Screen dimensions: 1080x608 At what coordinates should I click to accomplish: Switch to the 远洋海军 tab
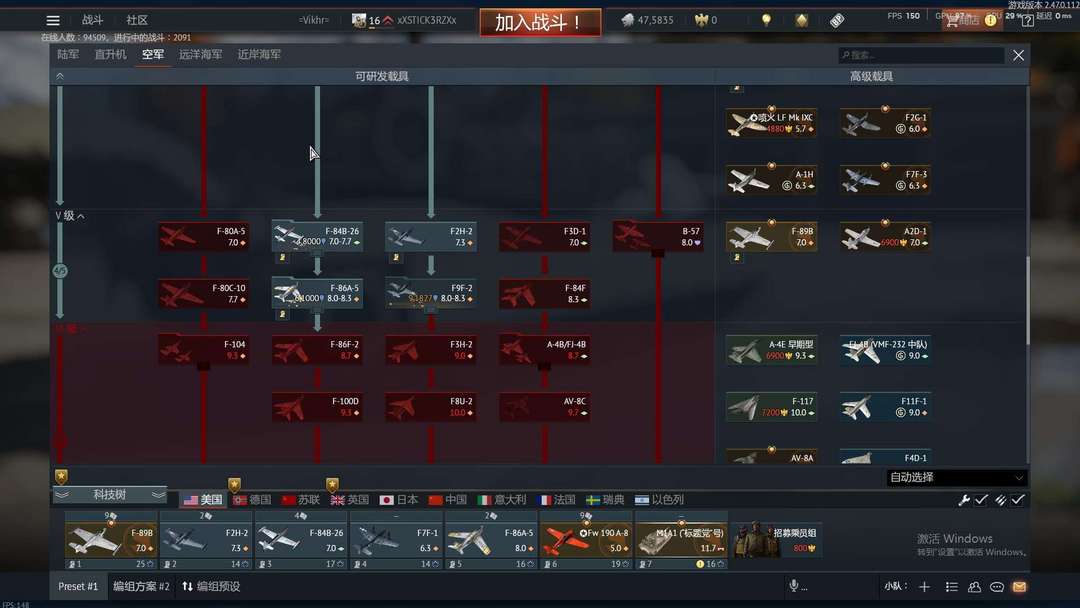(x=200, y=54)
